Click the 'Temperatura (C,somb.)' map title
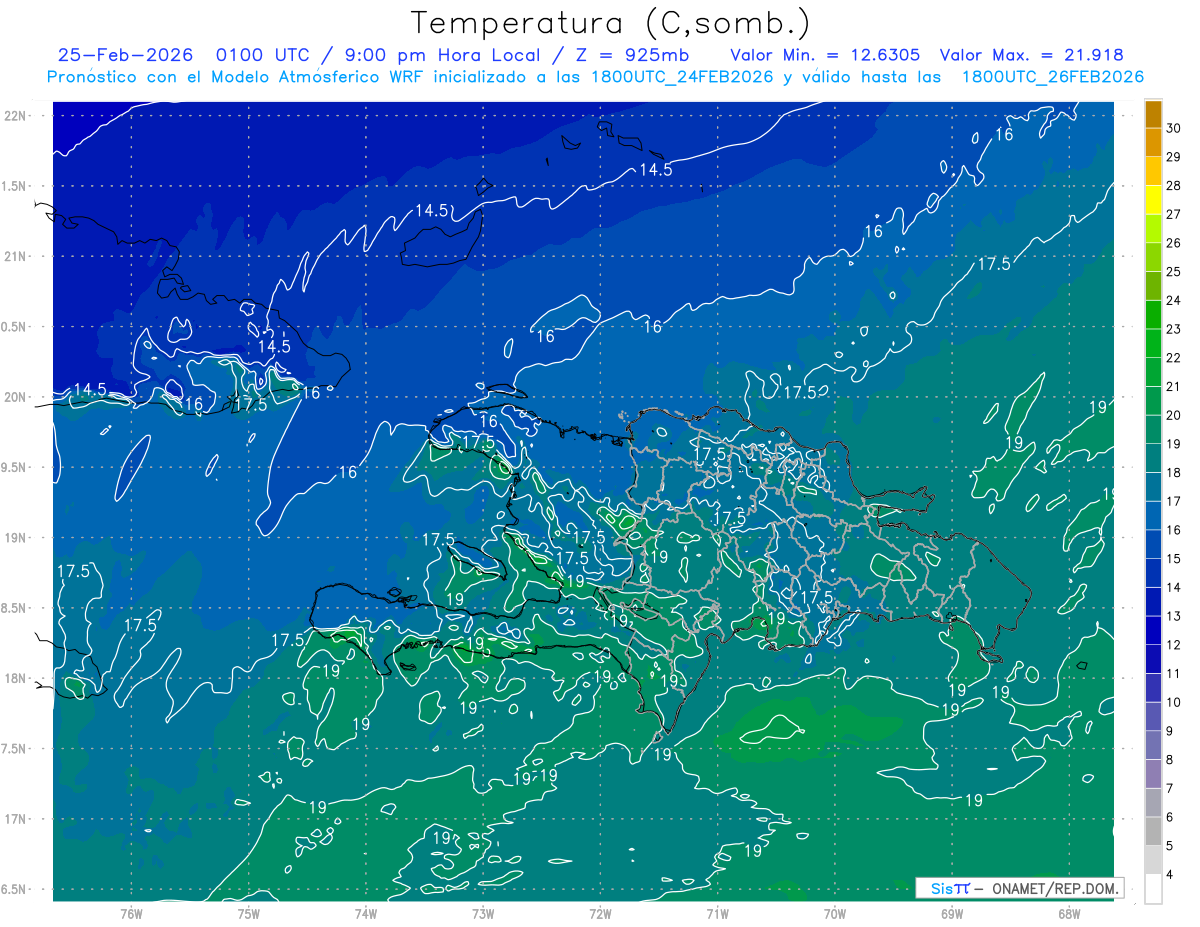This screenshot has width=1200, height=927. tap(610, 23)
